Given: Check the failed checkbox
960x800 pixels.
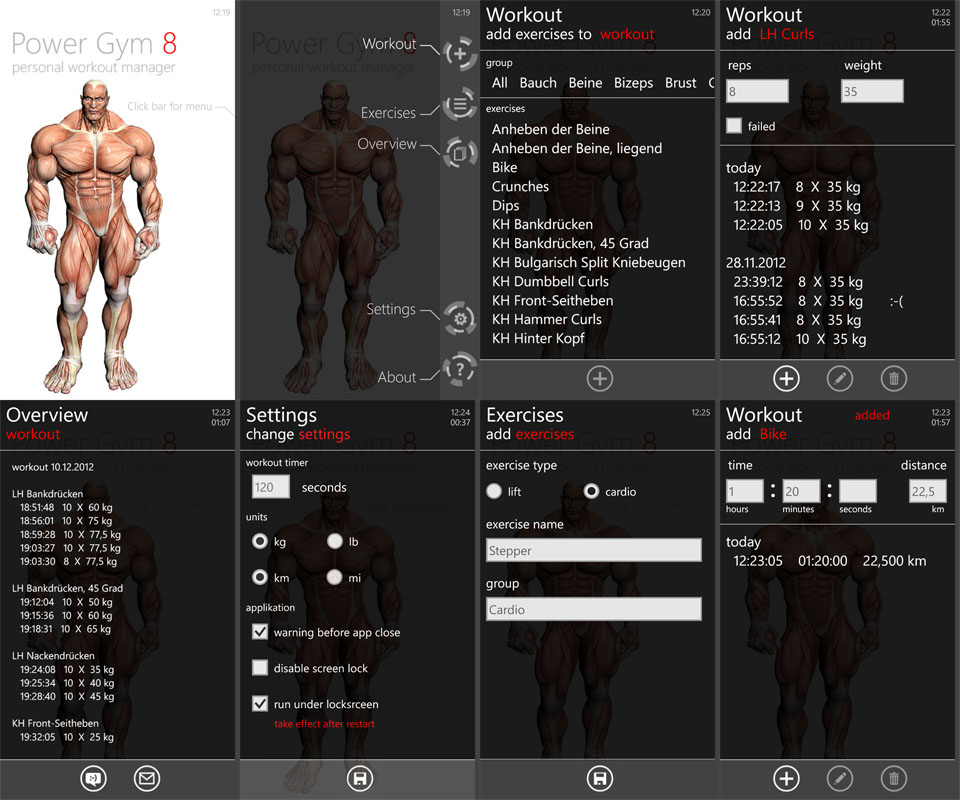Looking at the screenshot, I should coord(733,126).
